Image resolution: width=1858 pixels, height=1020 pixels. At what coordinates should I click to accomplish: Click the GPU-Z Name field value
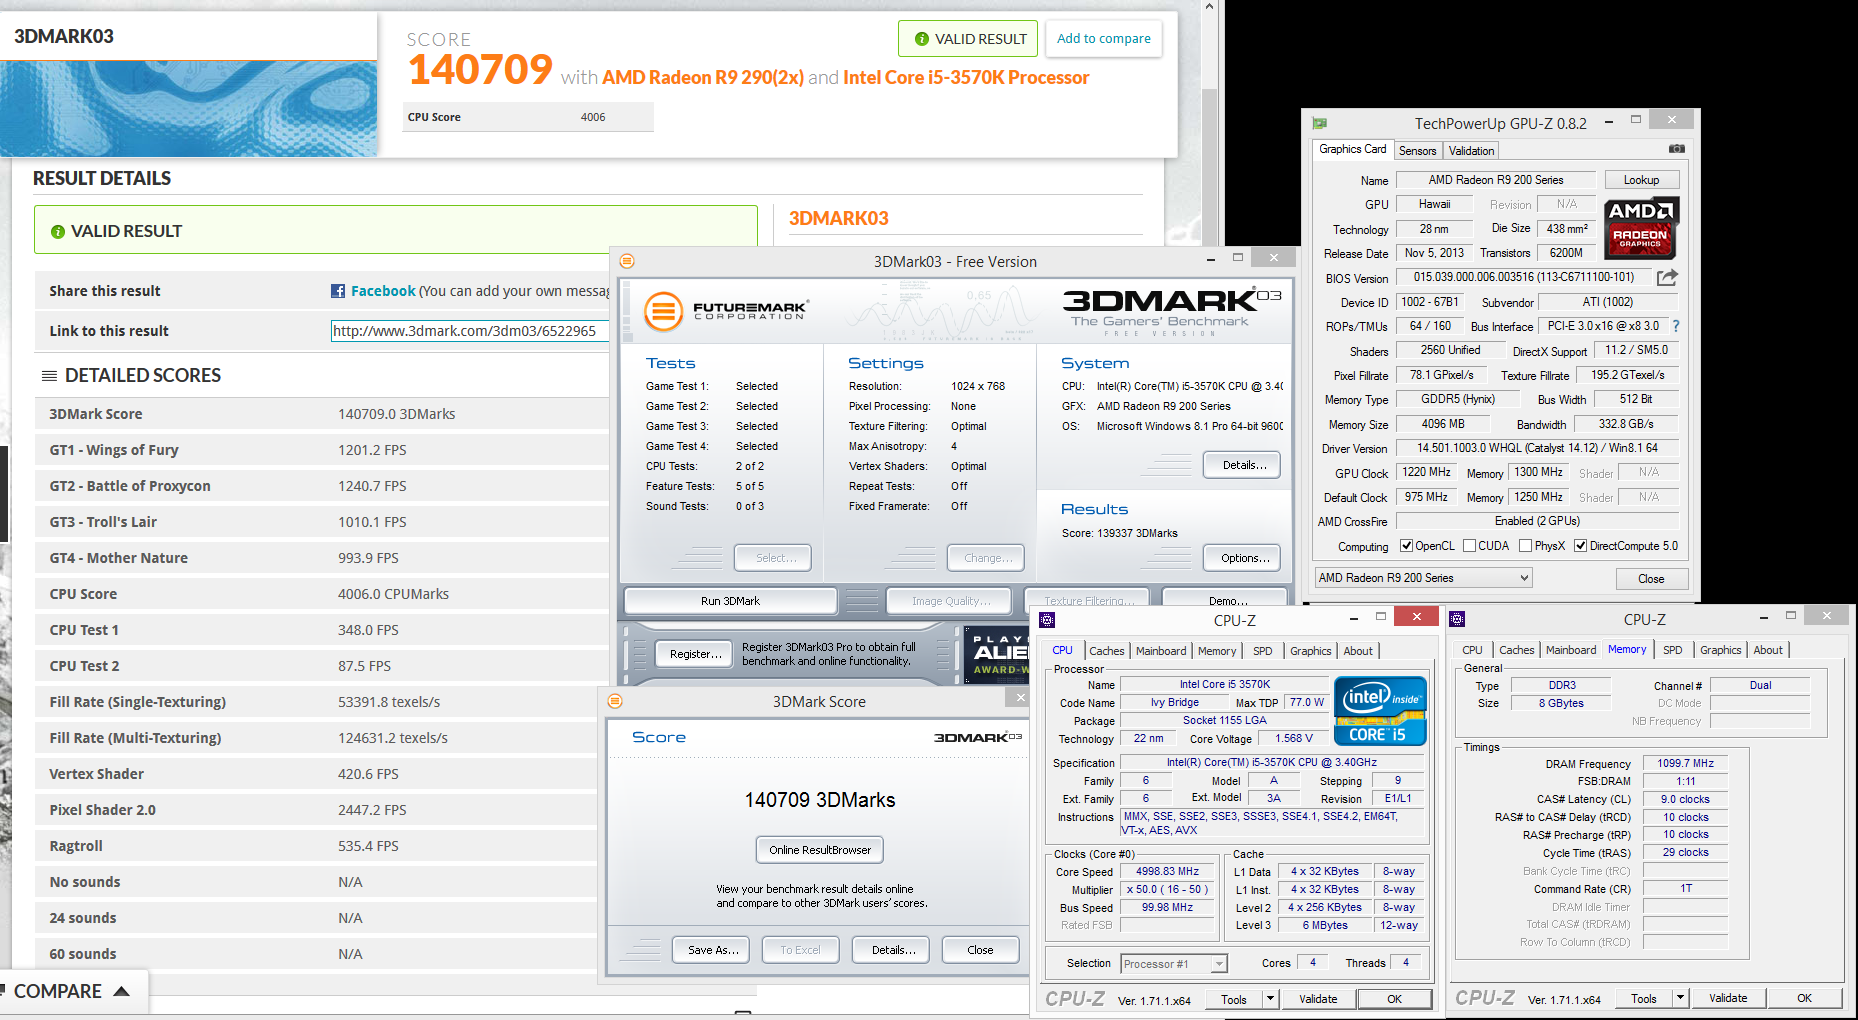1495,180
